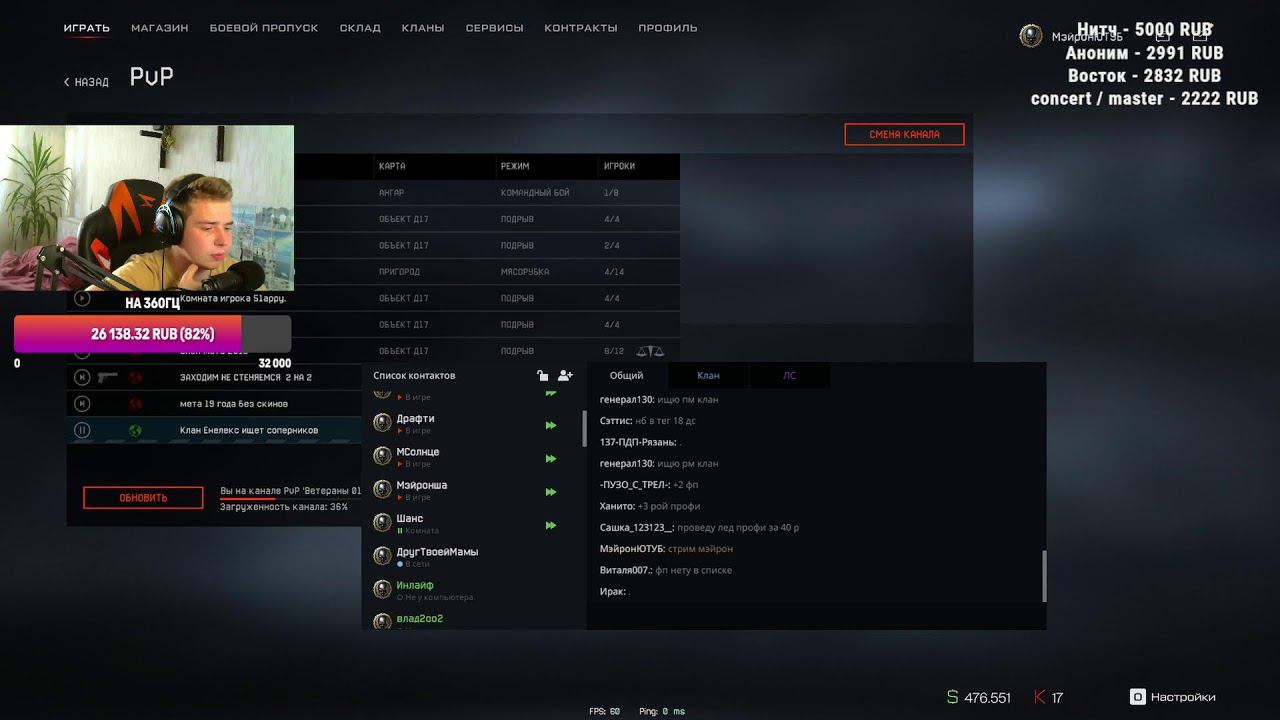The width and height of the screenshot is (1280, 720).
Task: Click chat sender name генерал130 first message
Action: [x=628, y=399]
